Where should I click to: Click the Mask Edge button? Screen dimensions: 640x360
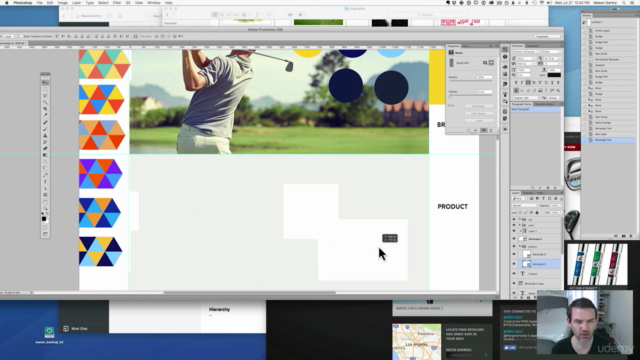(x=479, y=106)
